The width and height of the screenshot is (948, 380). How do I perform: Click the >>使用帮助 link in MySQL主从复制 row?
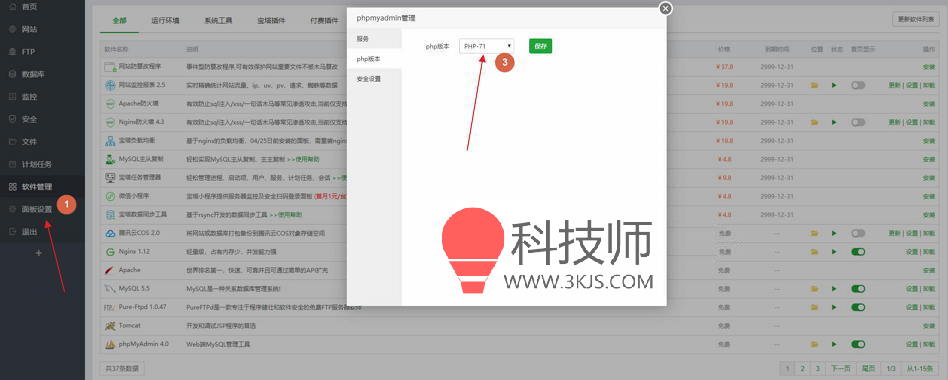coord(303,159)
